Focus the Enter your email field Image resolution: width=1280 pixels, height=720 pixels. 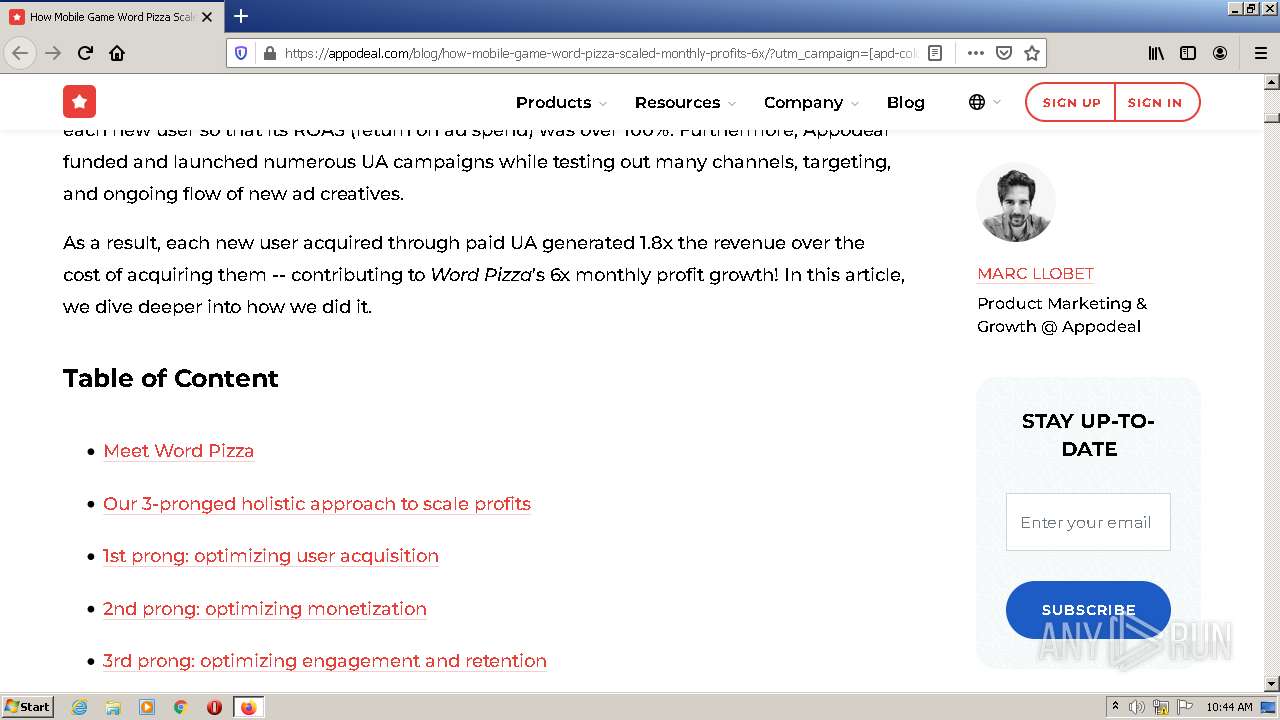[x=1088, y=522]
